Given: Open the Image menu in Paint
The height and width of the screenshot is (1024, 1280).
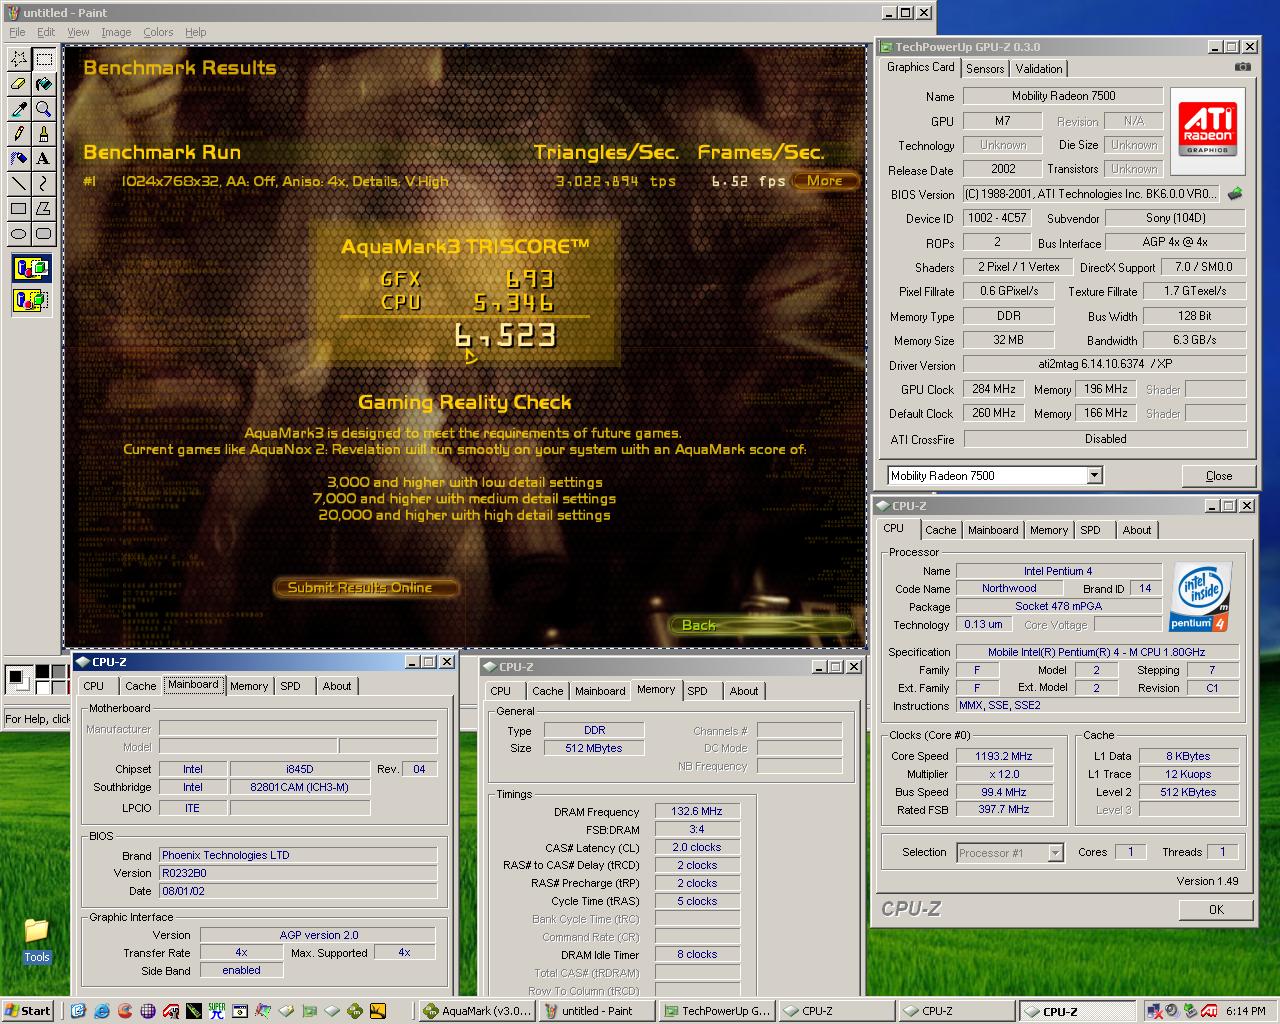Looking at the screenshot, I should pos(116,32).
